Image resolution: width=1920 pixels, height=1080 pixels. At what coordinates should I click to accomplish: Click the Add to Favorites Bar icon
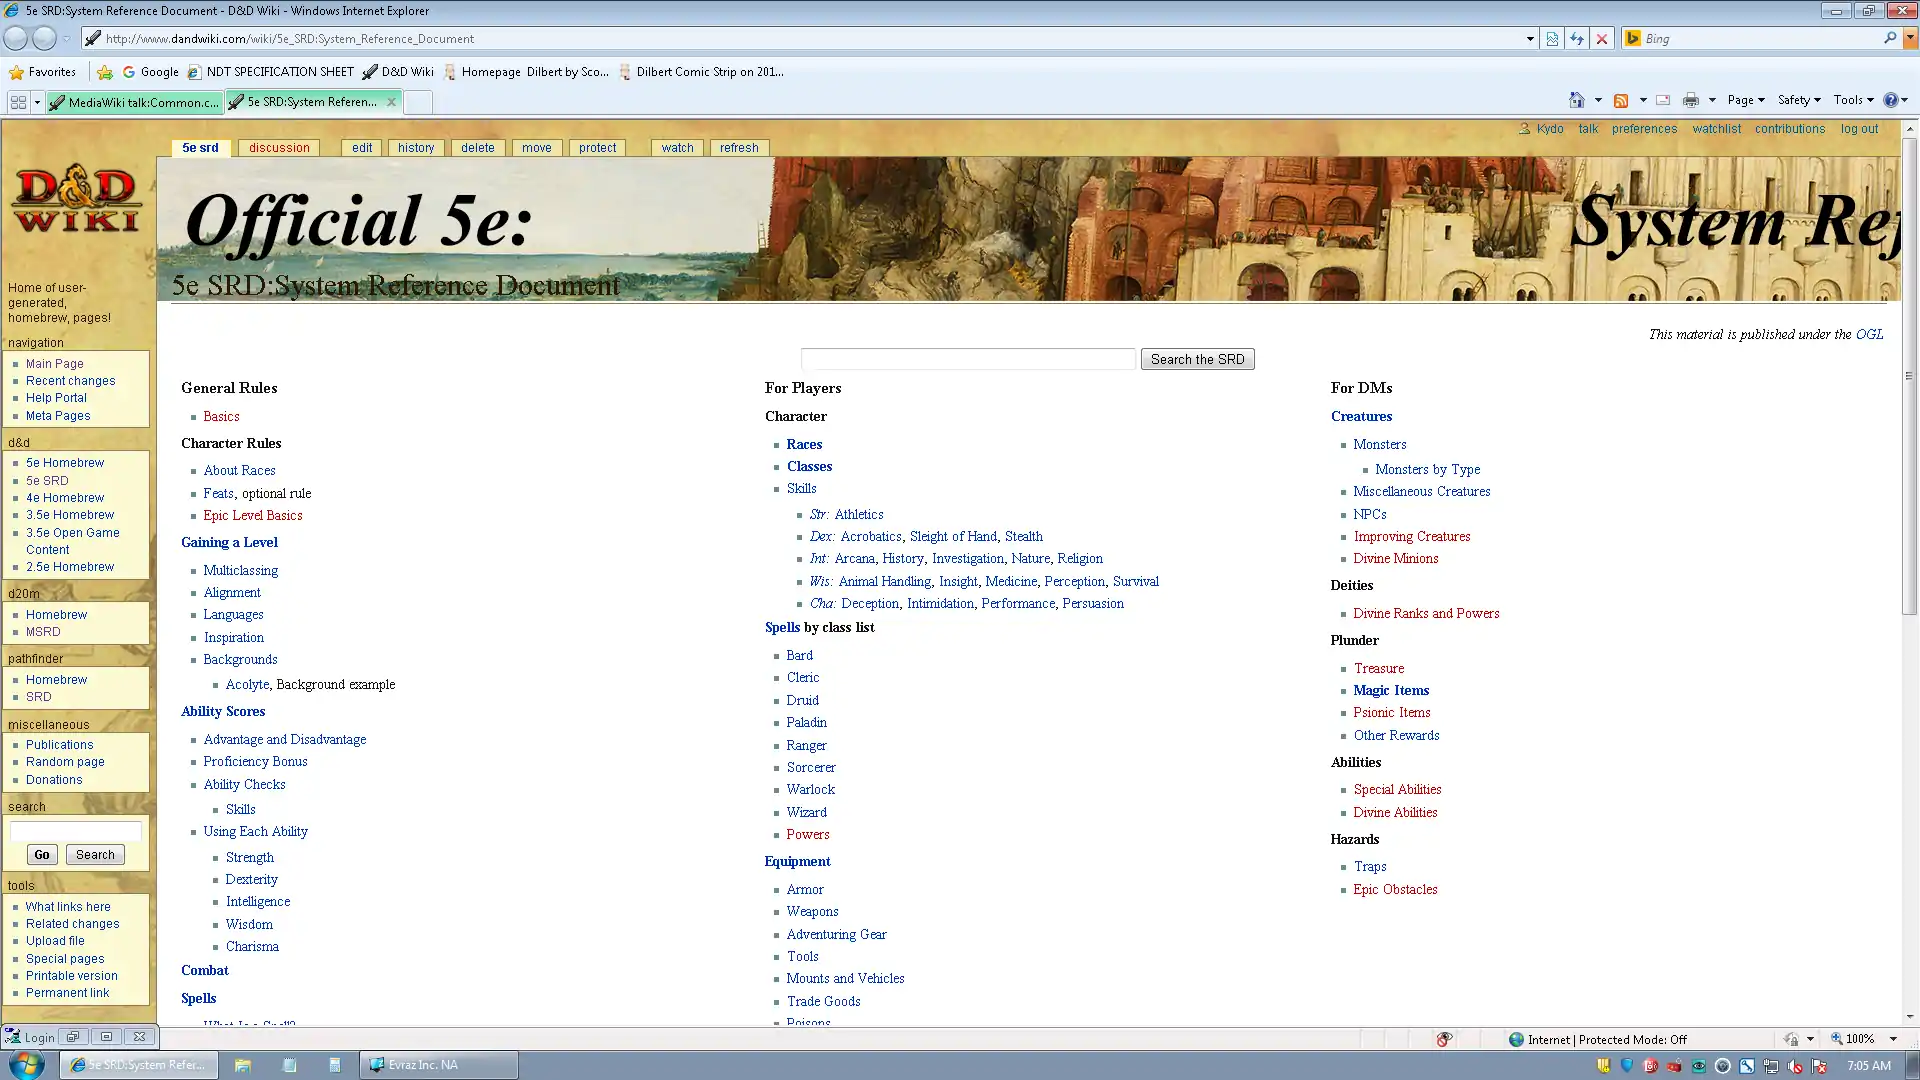click(105, 72)
